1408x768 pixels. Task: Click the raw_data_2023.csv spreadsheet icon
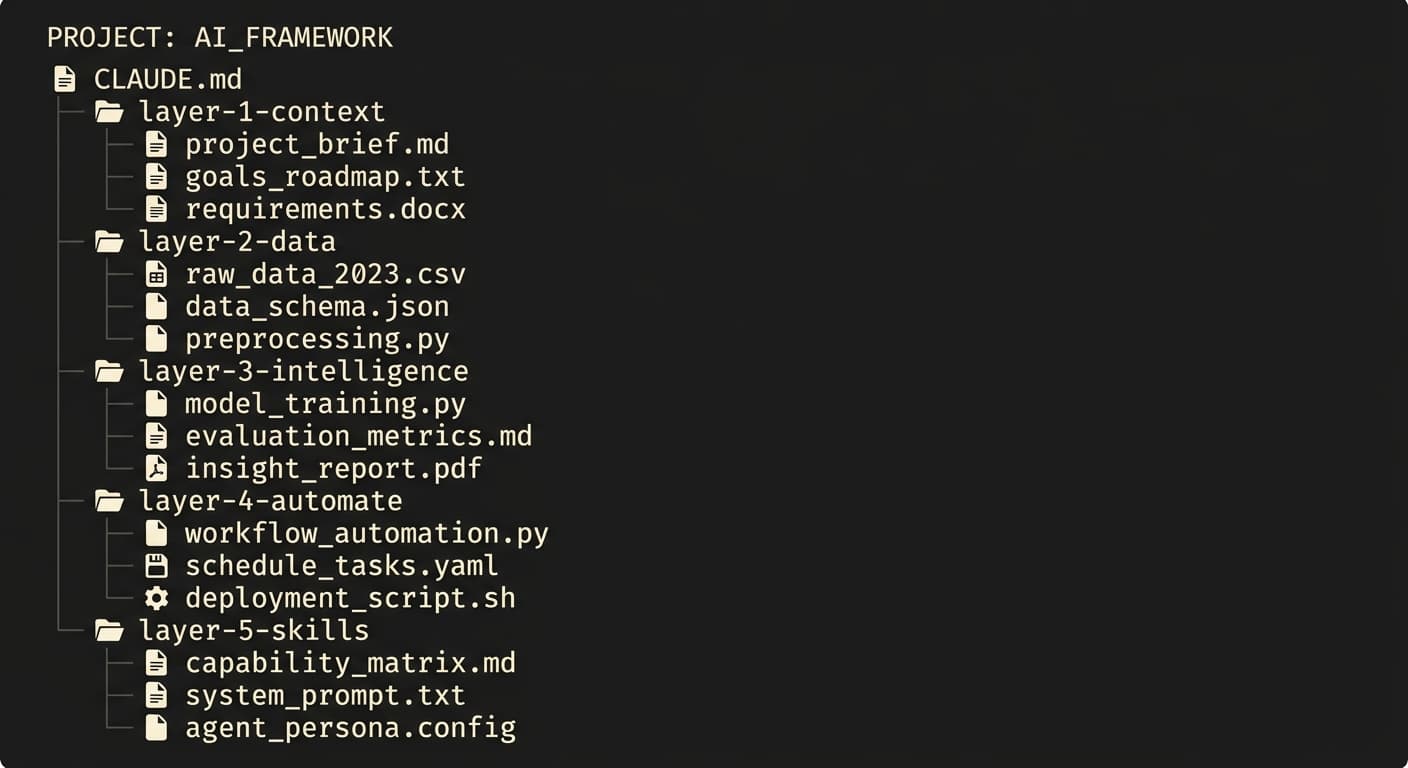(156, 274)
